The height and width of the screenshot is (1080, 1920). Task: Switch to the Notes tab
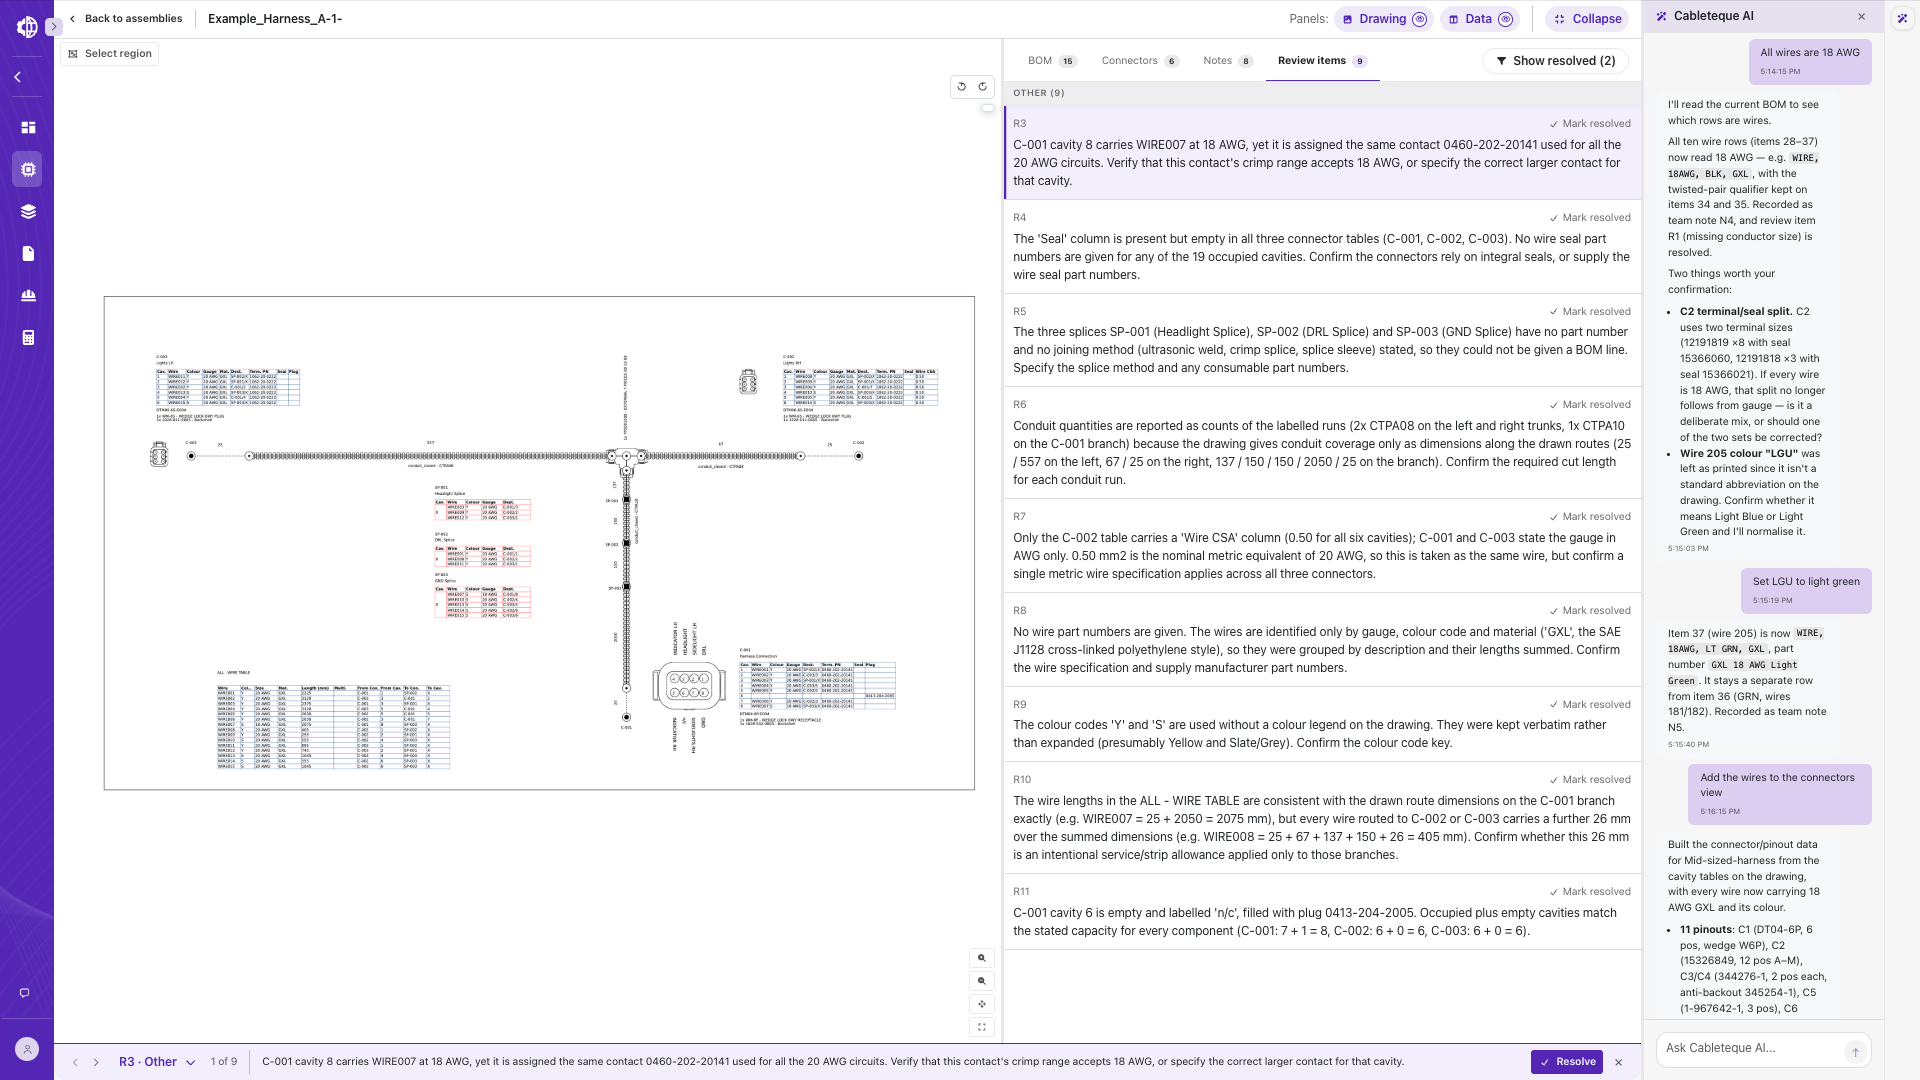pyautogui.click(x=1228, y=61)
